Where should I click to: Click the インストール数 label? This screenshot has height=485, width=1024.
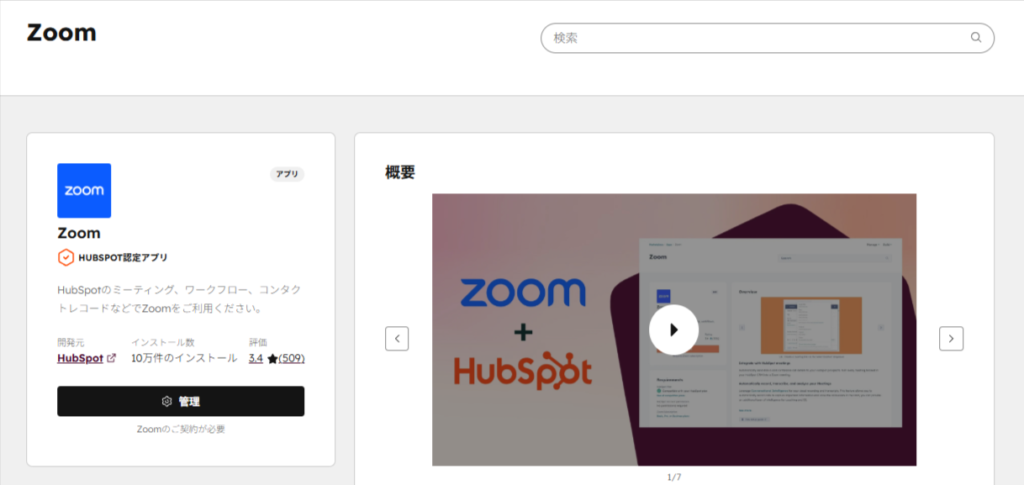pyautogui.click(x=163, y=342)
